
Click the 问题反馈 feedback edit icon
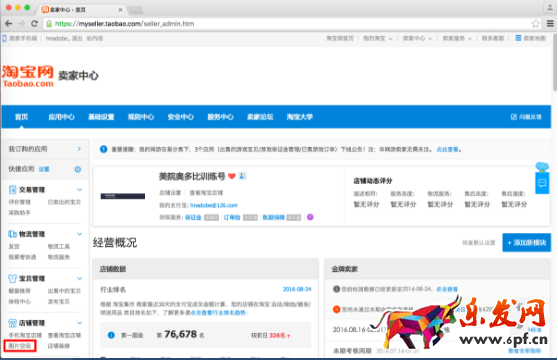pos(514,117)
